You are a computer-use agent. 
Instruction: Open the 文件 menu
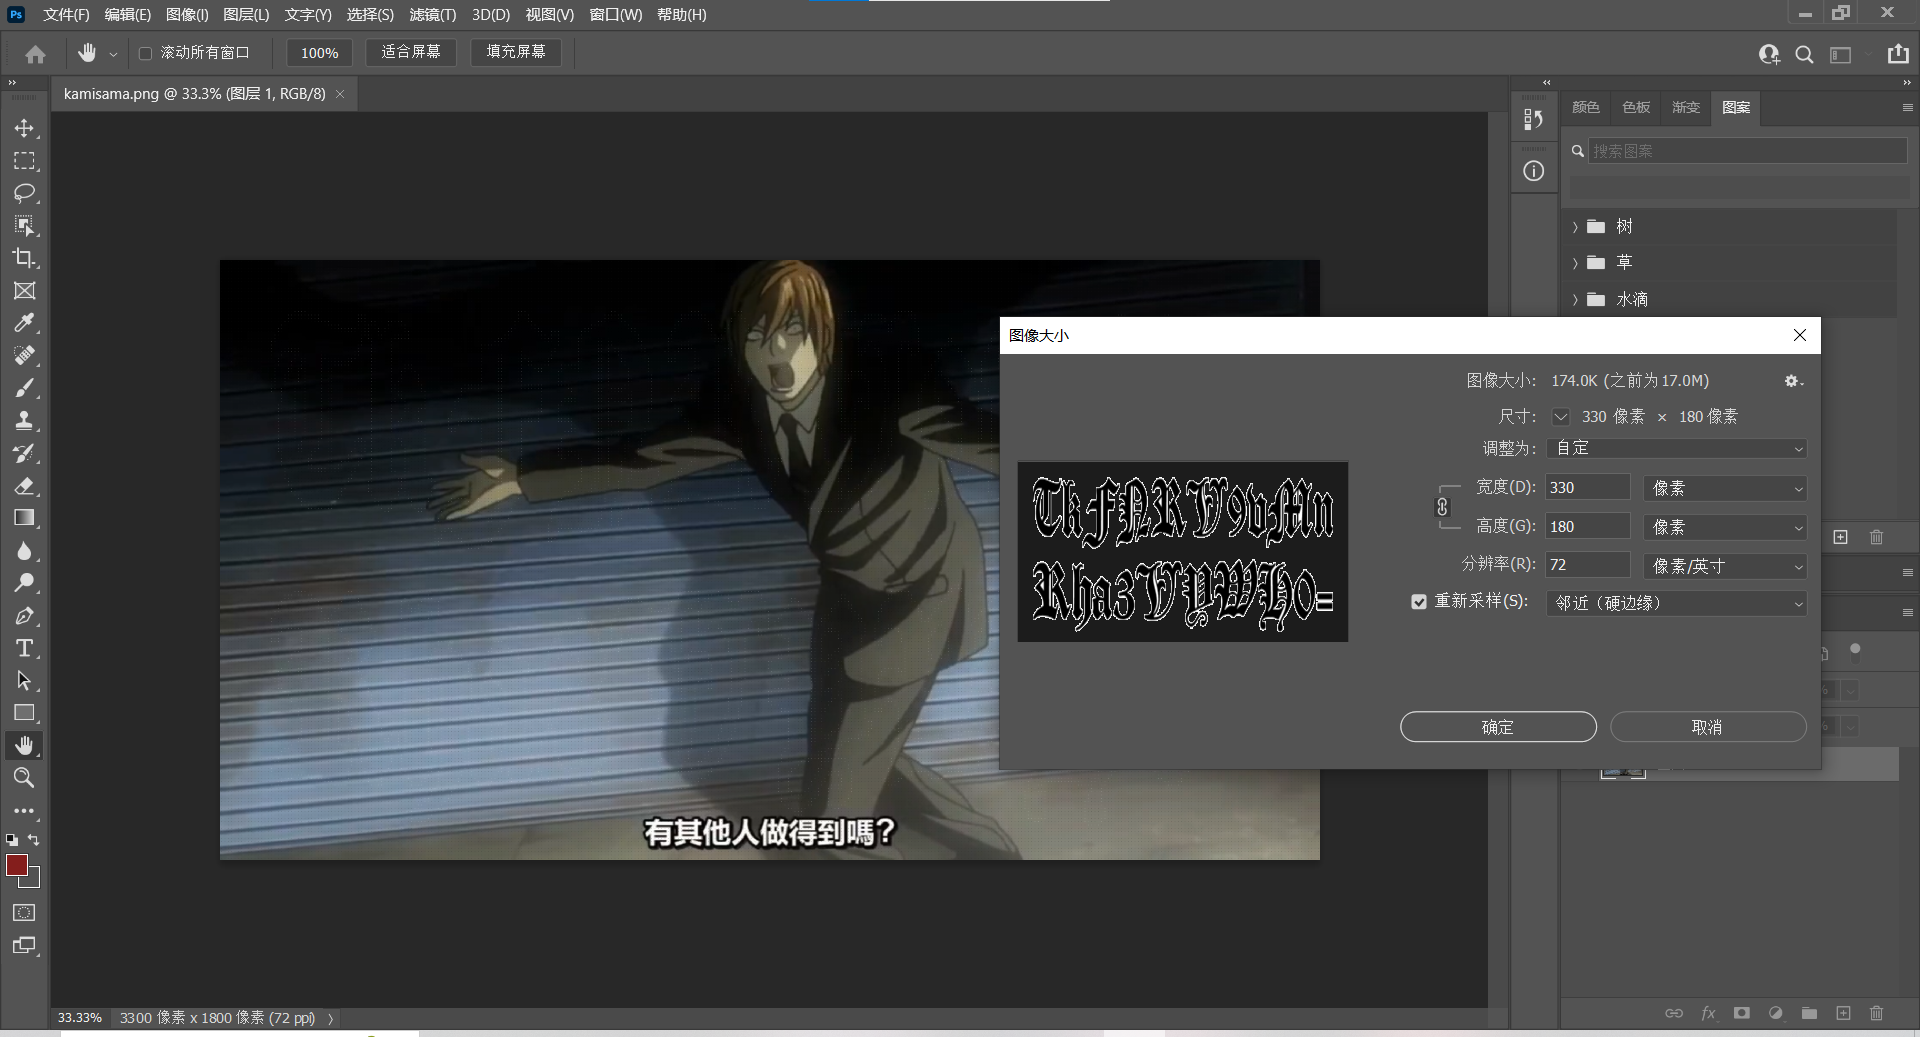tap(66, 15)
